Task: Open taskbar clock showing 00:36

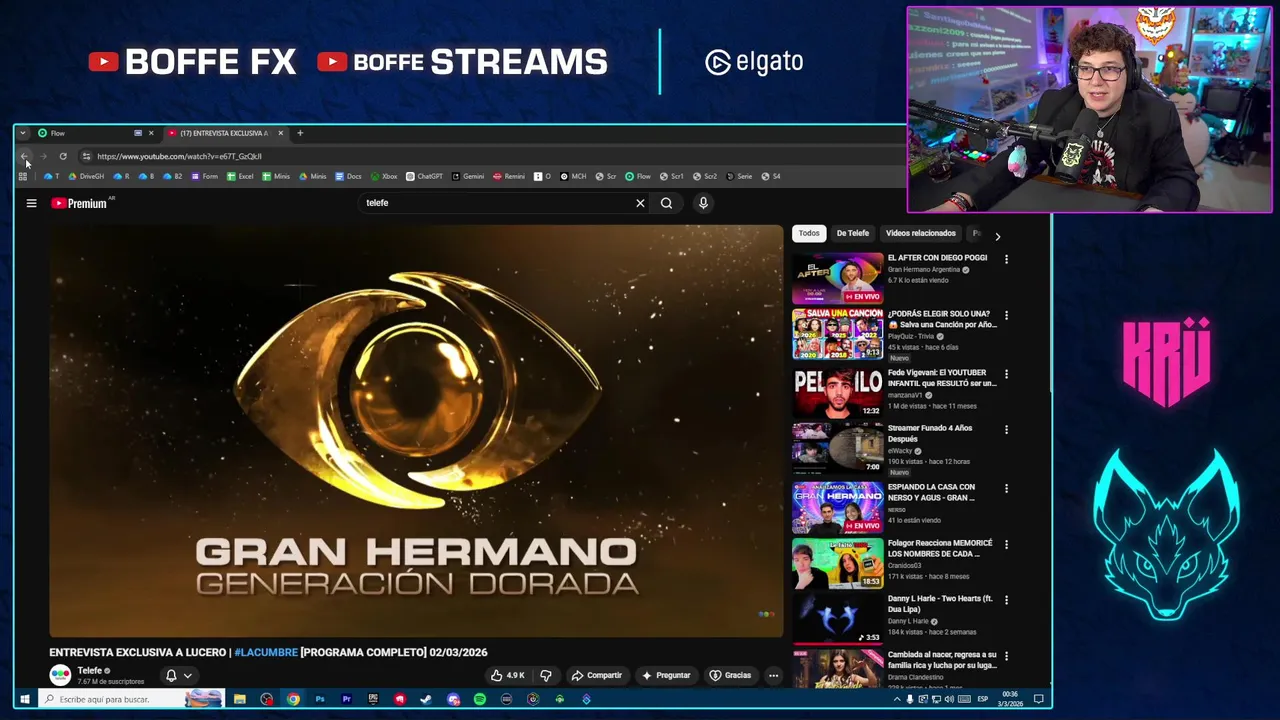Action: point(1010,699)
